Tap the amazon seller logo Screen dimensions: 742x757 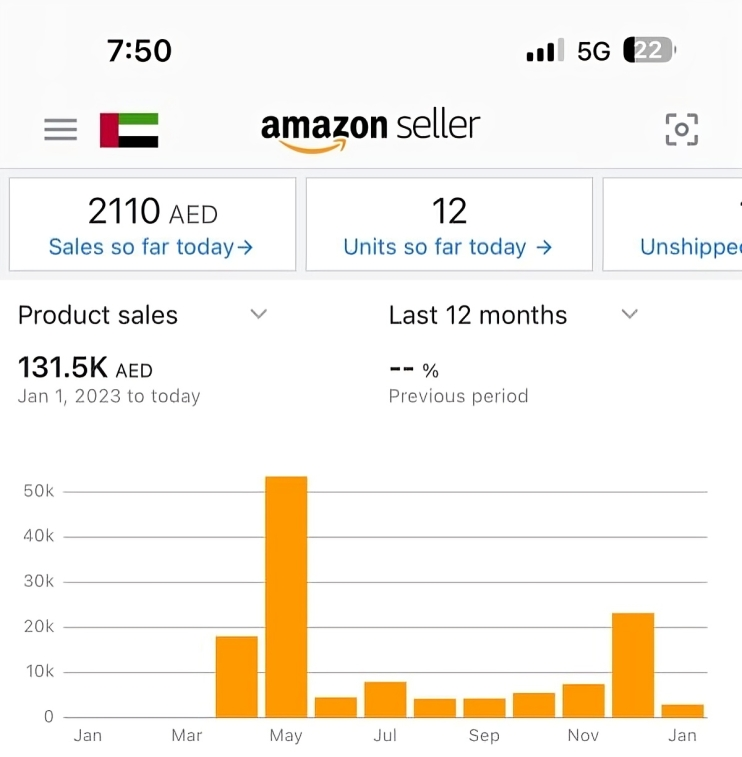pyautogui.click(x=370, y=130)
